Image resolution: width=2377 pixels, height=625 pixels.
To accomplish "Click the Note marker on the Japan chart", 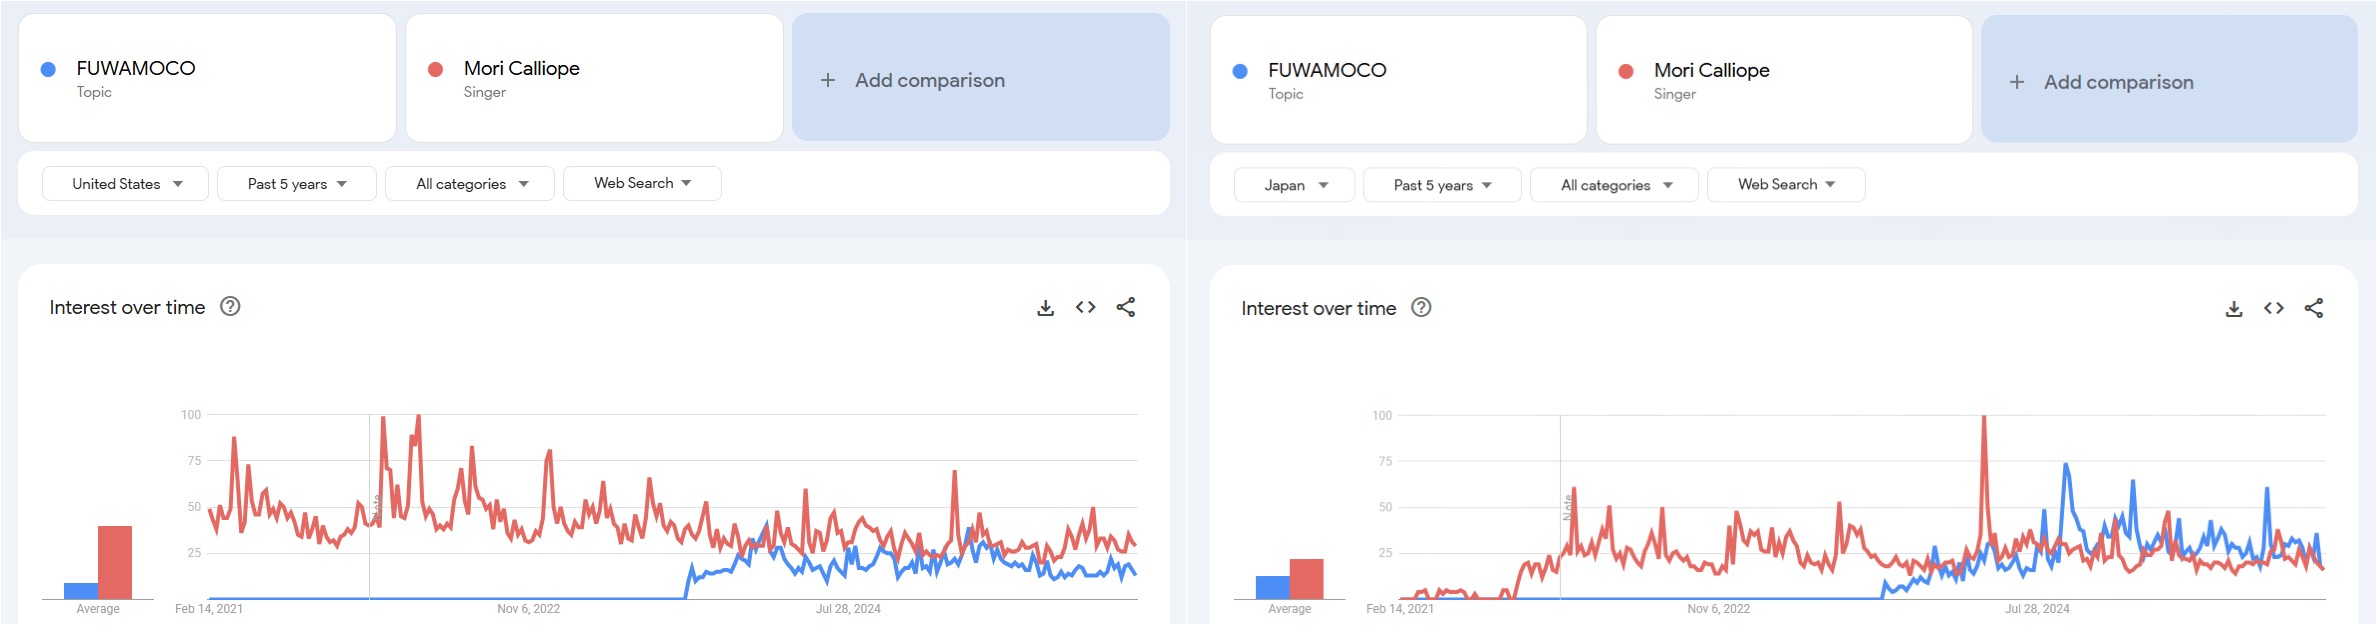I will point(1568,507).
